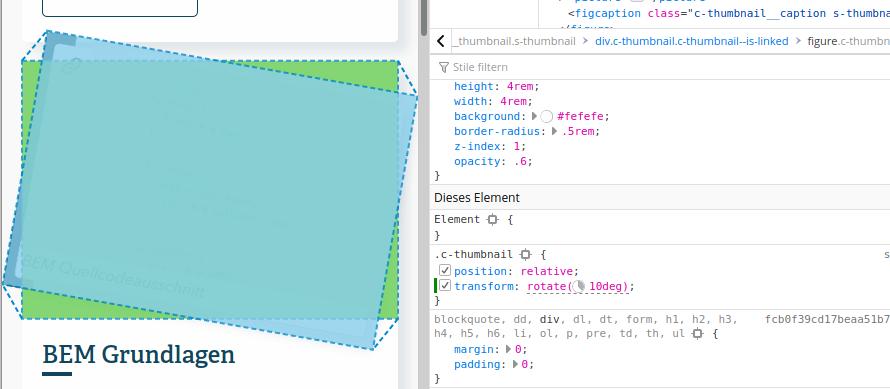The image size is (890, 389).
Task: Click the filter funnel icon
Action: (444, 67)
